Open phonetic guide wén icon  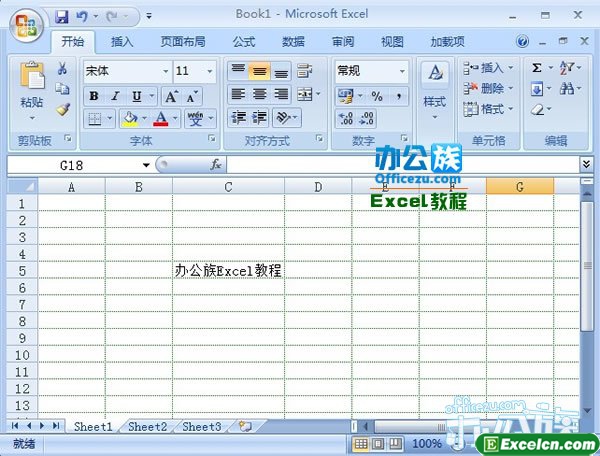tap(196, 119)
